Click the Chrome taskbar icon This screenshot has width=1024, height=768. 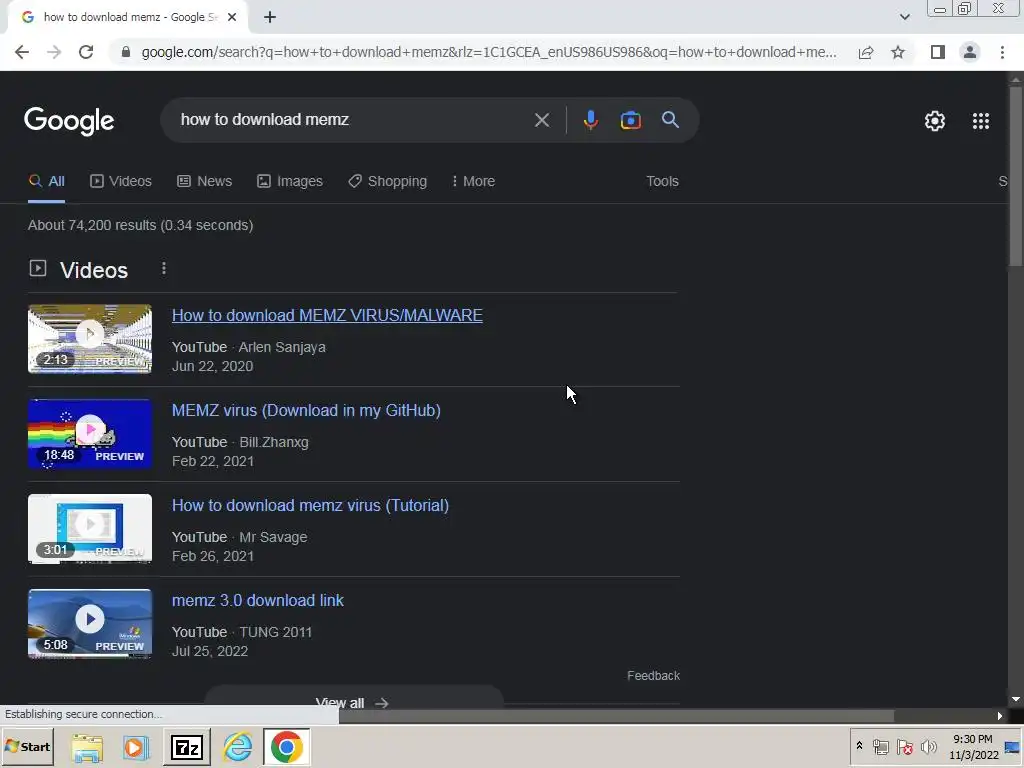pos(287,747)
